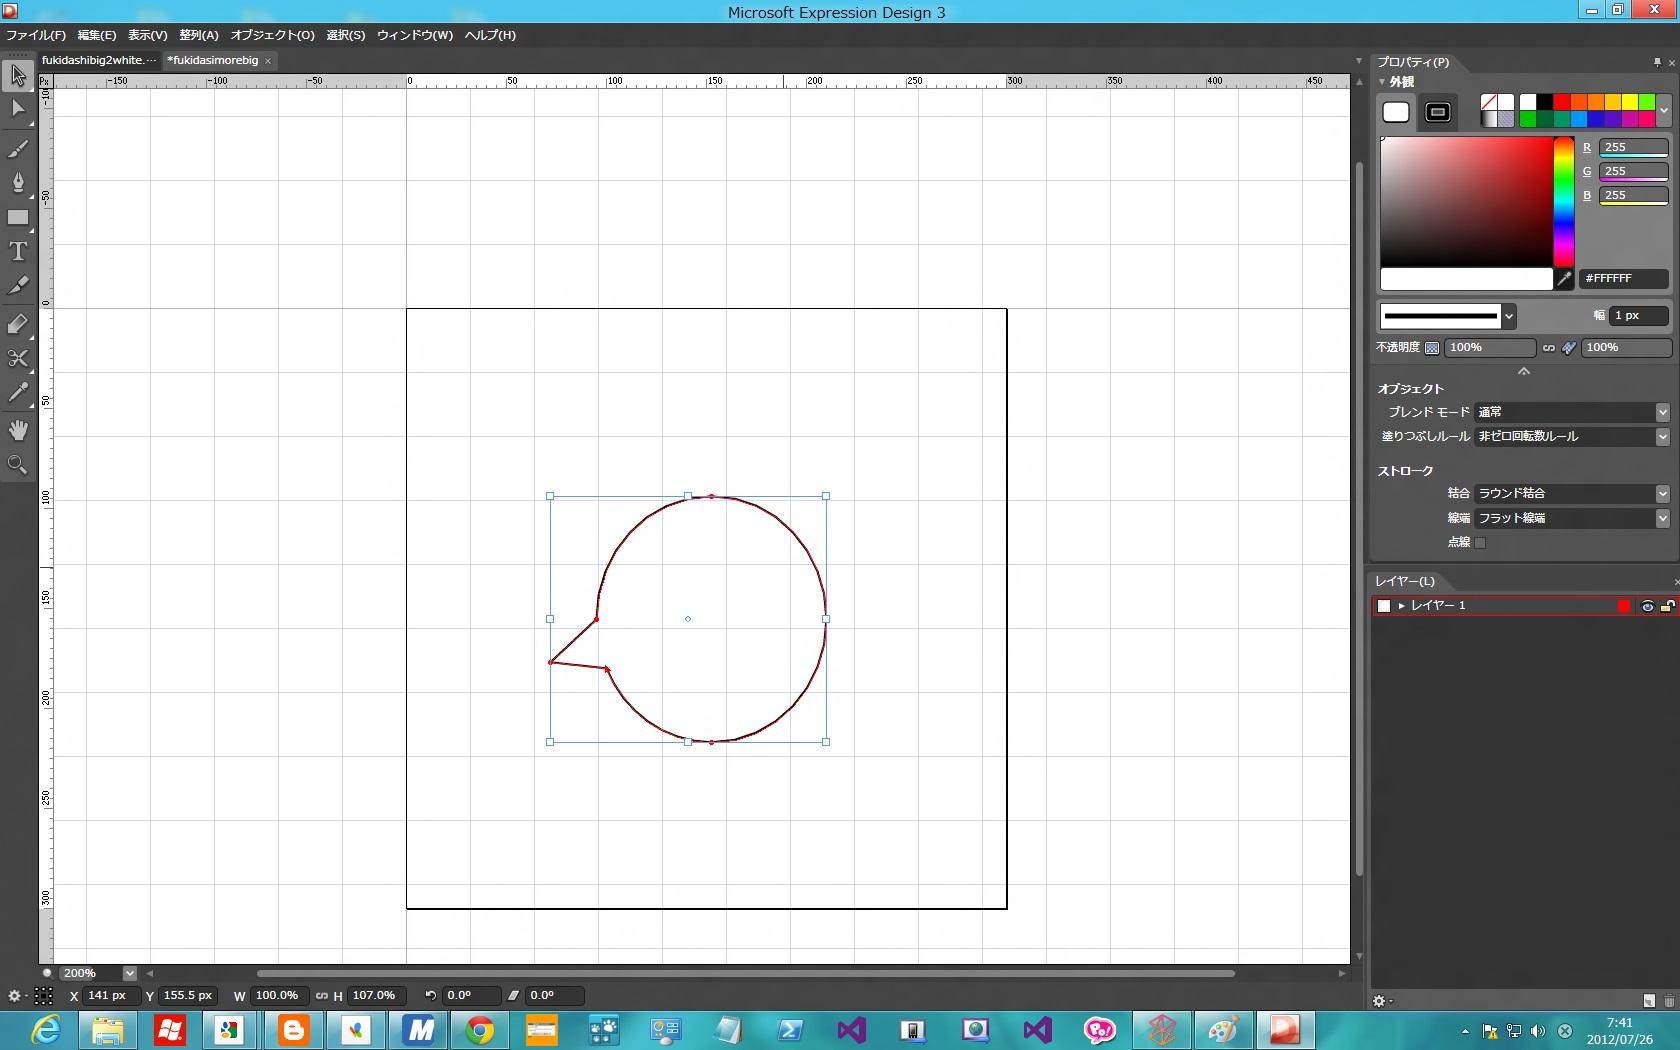Select the Pen tool
Image resolution: width=1680 pixels, height=1050 pixels.
pyautogui.click(x=18, y=183)
